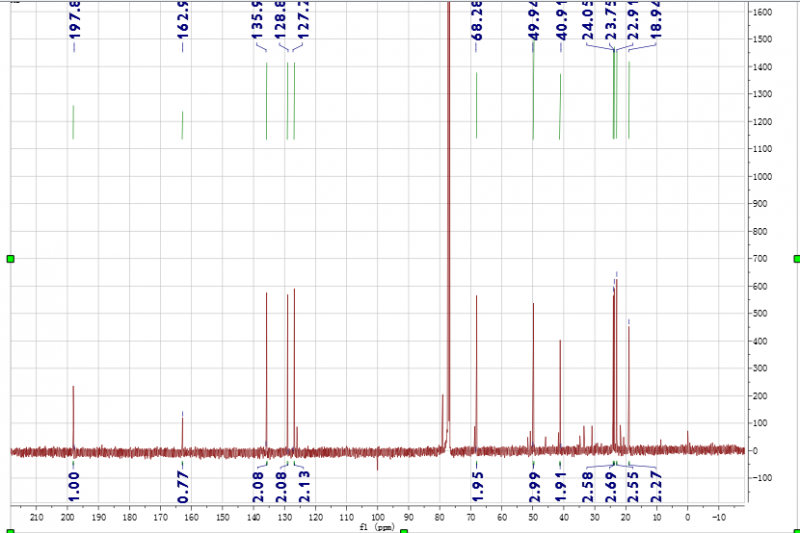
Task: Select the 2.99 integral value
Action: click(534, 487)
